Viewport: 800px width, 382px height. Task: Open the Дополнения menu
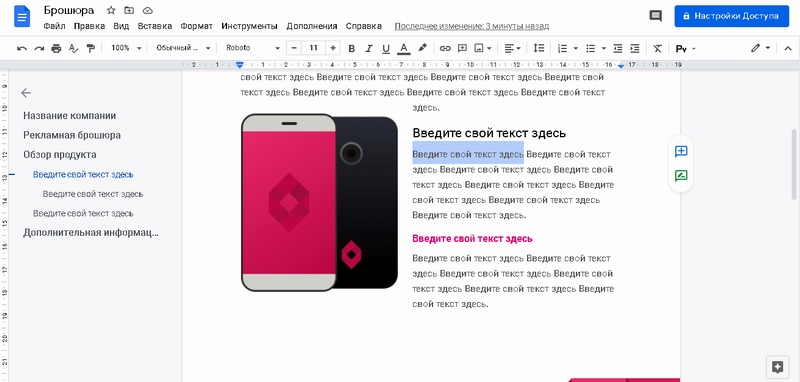(312, 26)
